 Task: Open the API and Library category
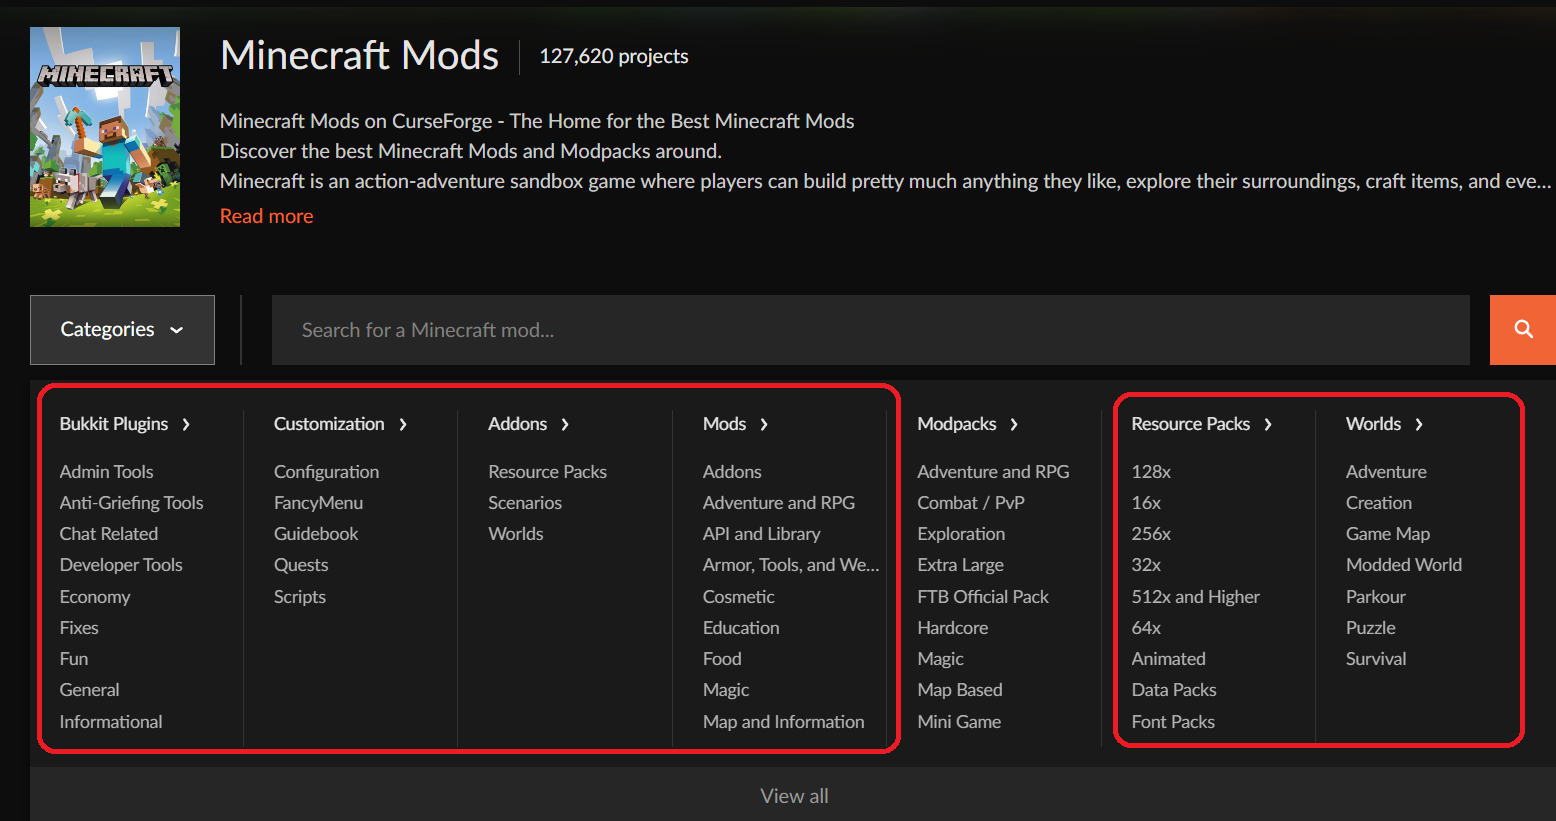[761, 534]
